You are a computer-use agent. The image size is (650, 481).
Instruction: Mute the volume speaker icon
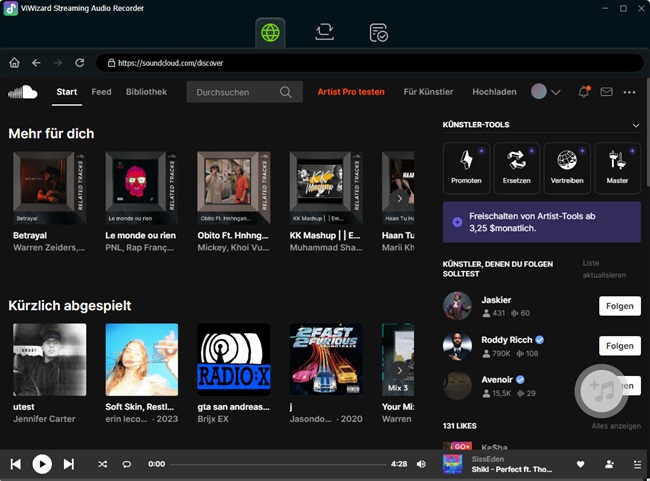tap(421, 464)
